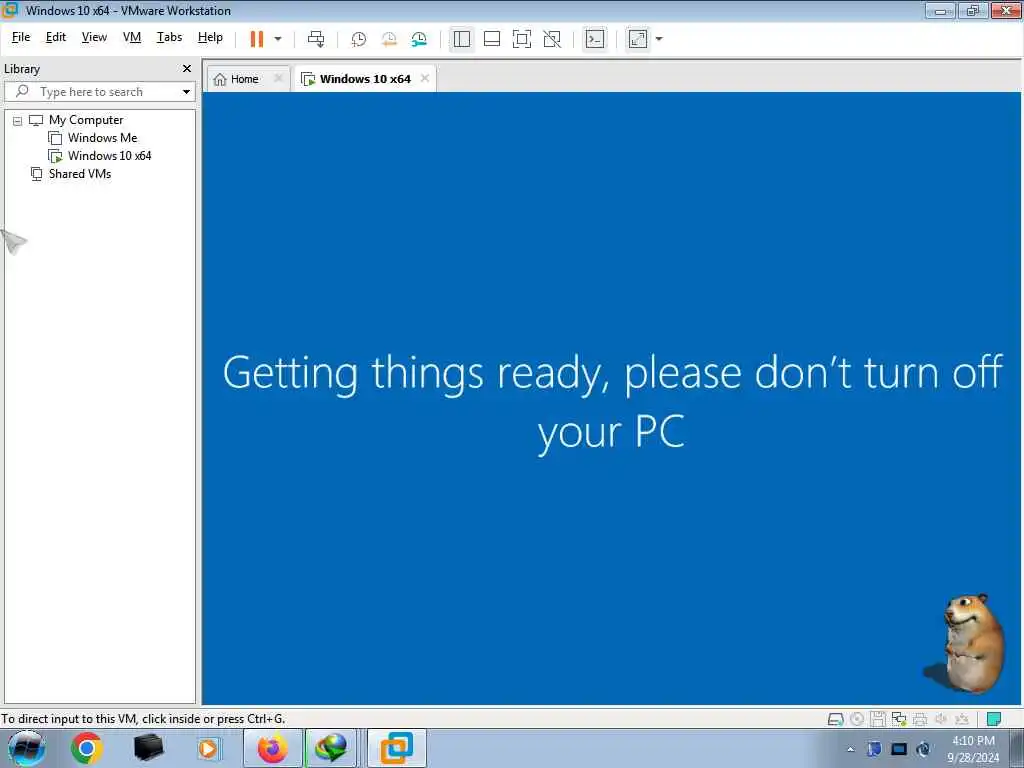Open Google Chrome from the taskbar
This screenshot has width=1024, height=768.
click(86, 748)
